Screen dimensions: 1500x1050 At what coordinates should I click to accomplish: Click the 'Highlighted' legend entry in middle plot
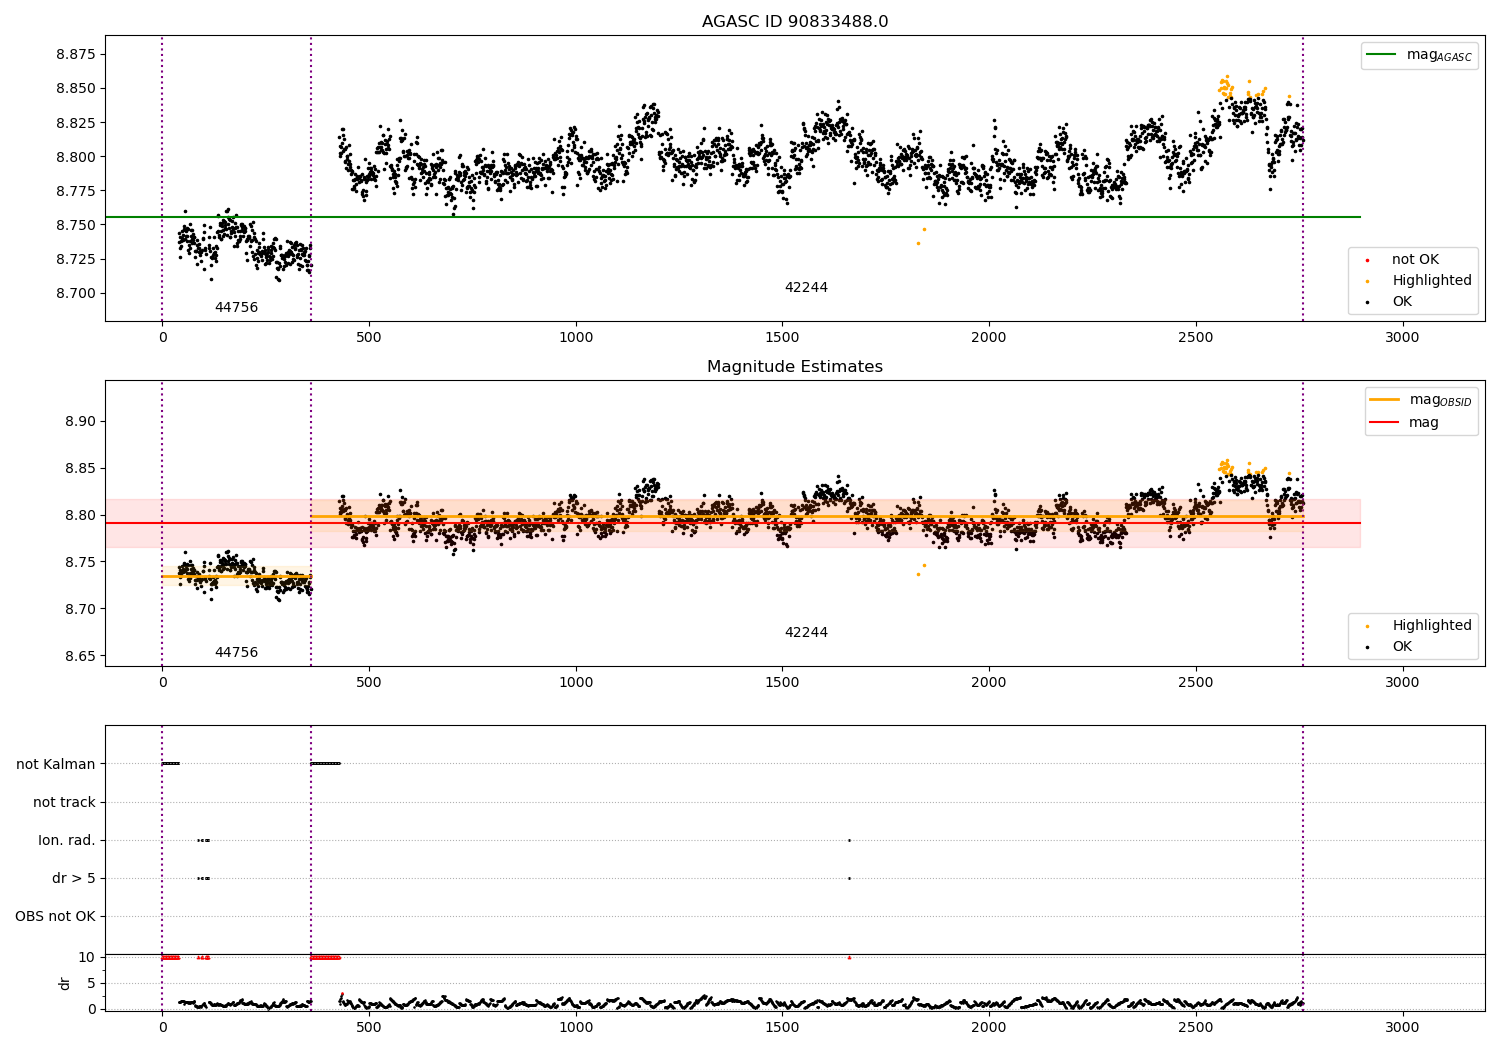(1413, 626)
